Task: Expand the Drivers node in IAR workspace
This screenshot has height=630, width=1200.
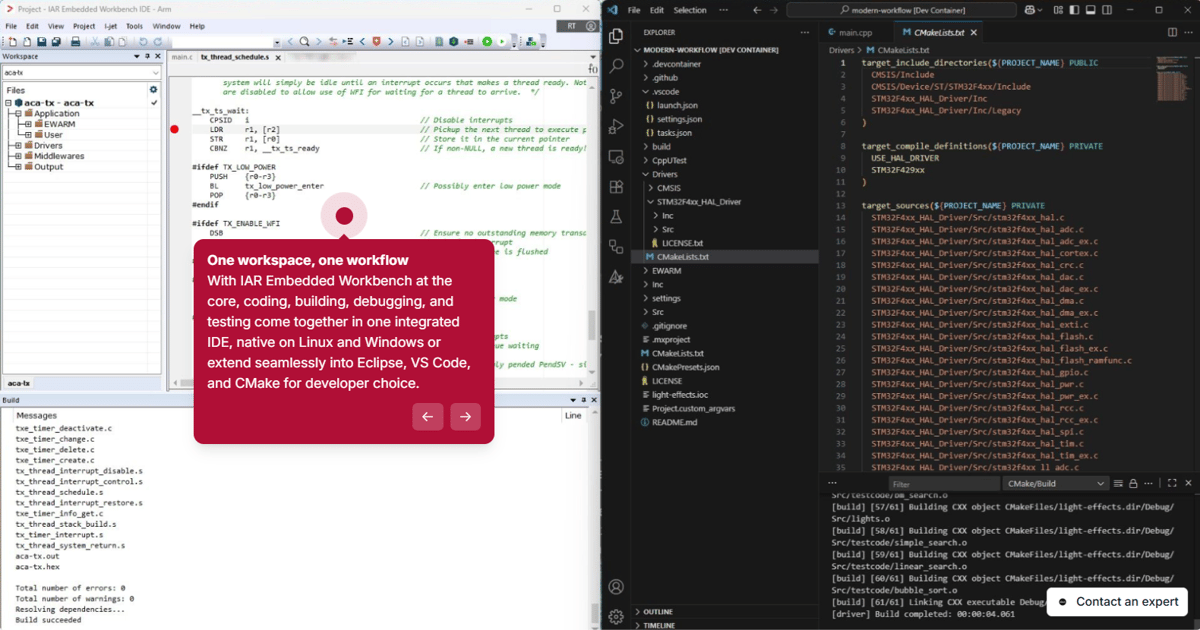Action: click(18, 146)
